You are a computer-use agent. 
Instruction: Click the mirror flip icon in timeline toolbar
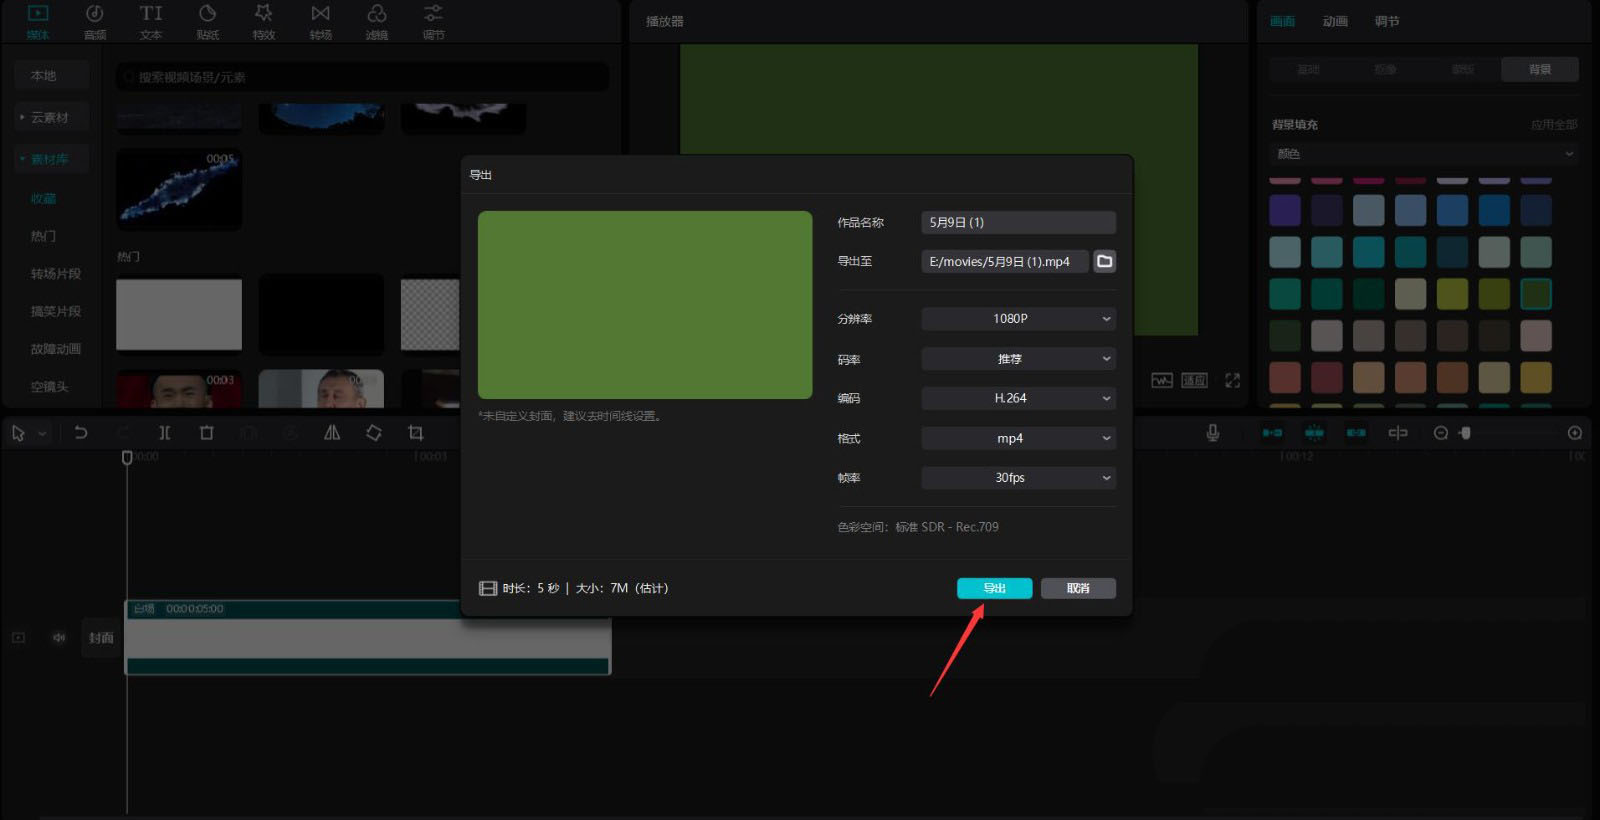point(332,433)
